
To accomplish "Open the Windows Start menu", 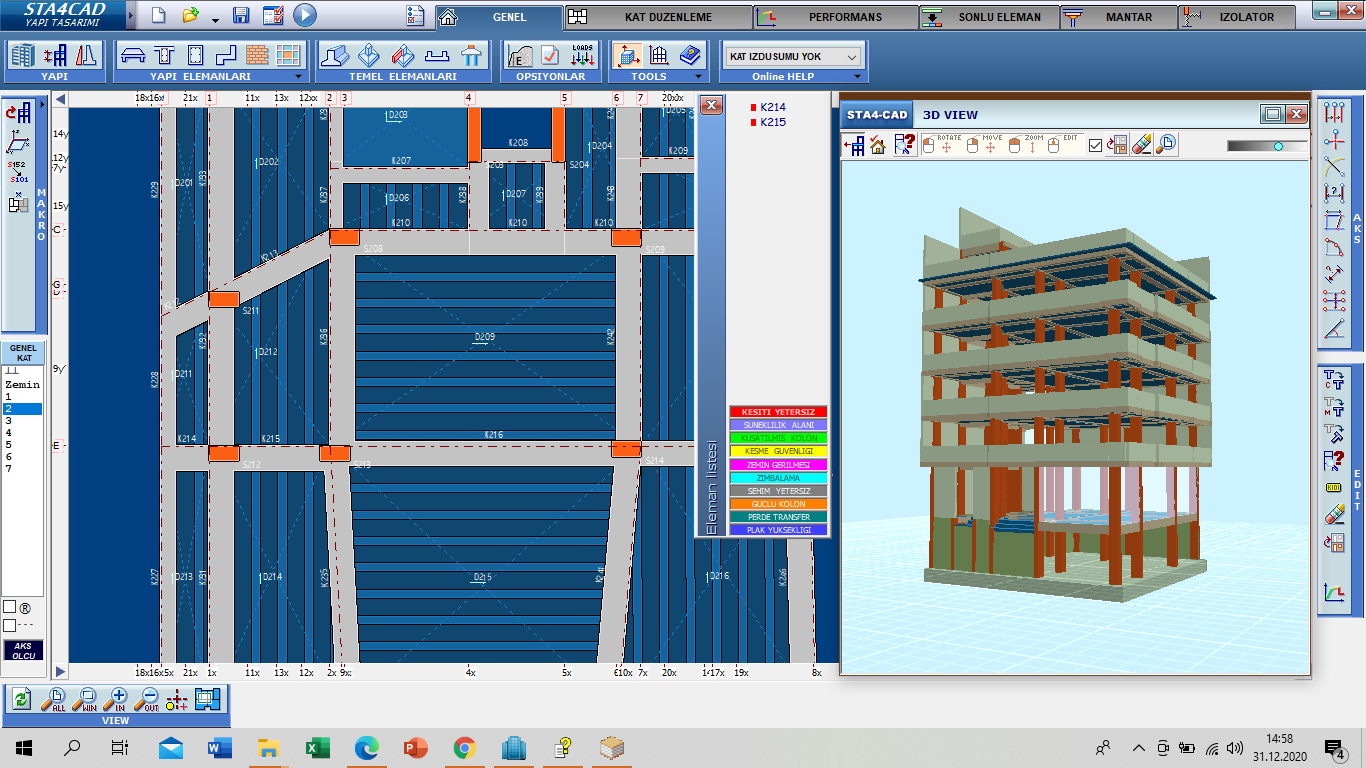I will pyautogui.click(x=24, y=747).
